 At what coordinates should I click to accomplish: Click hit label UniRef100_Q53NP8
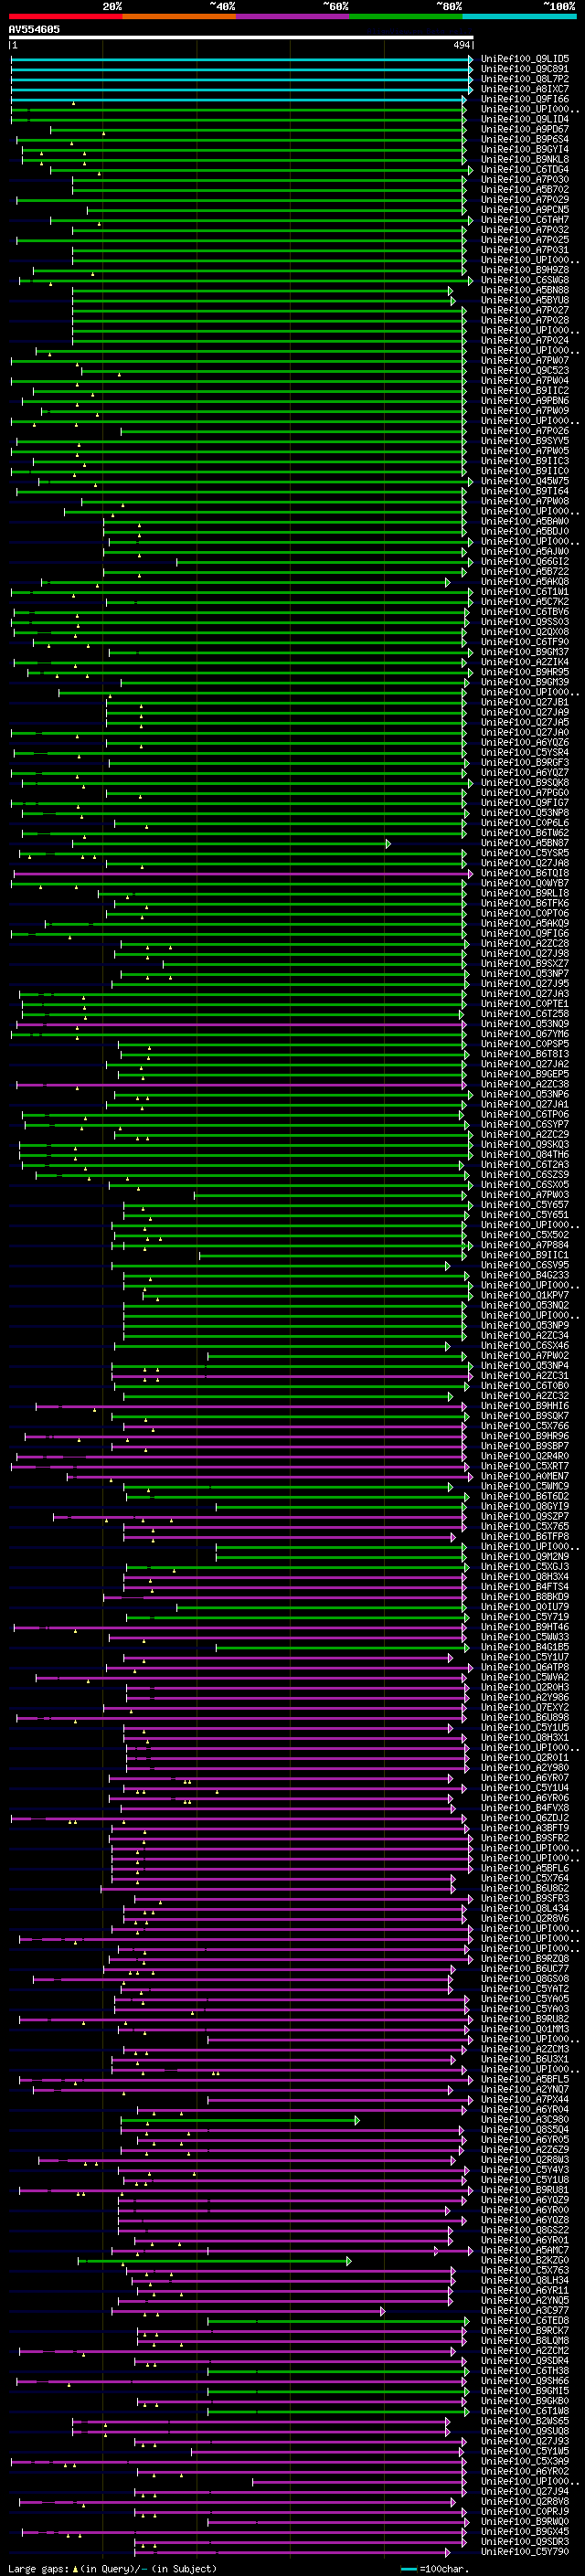click(525, 812)
